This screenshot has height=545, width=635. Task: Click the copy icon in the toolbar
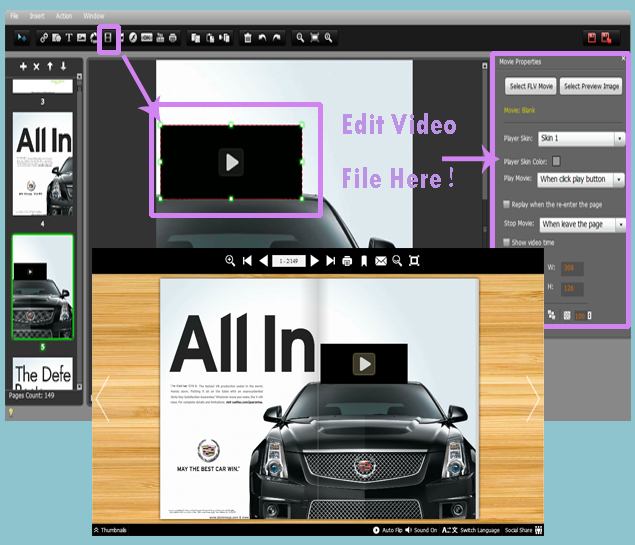196,38
